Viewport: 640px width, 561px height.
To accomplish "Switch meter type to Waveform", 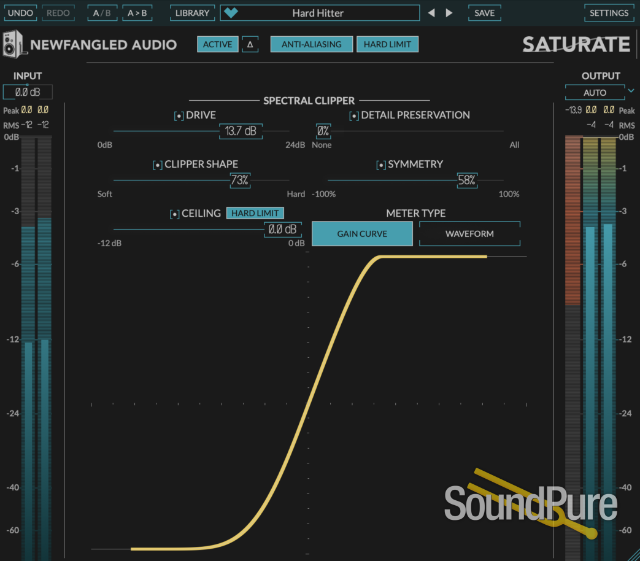I will (x=469, y=234).
